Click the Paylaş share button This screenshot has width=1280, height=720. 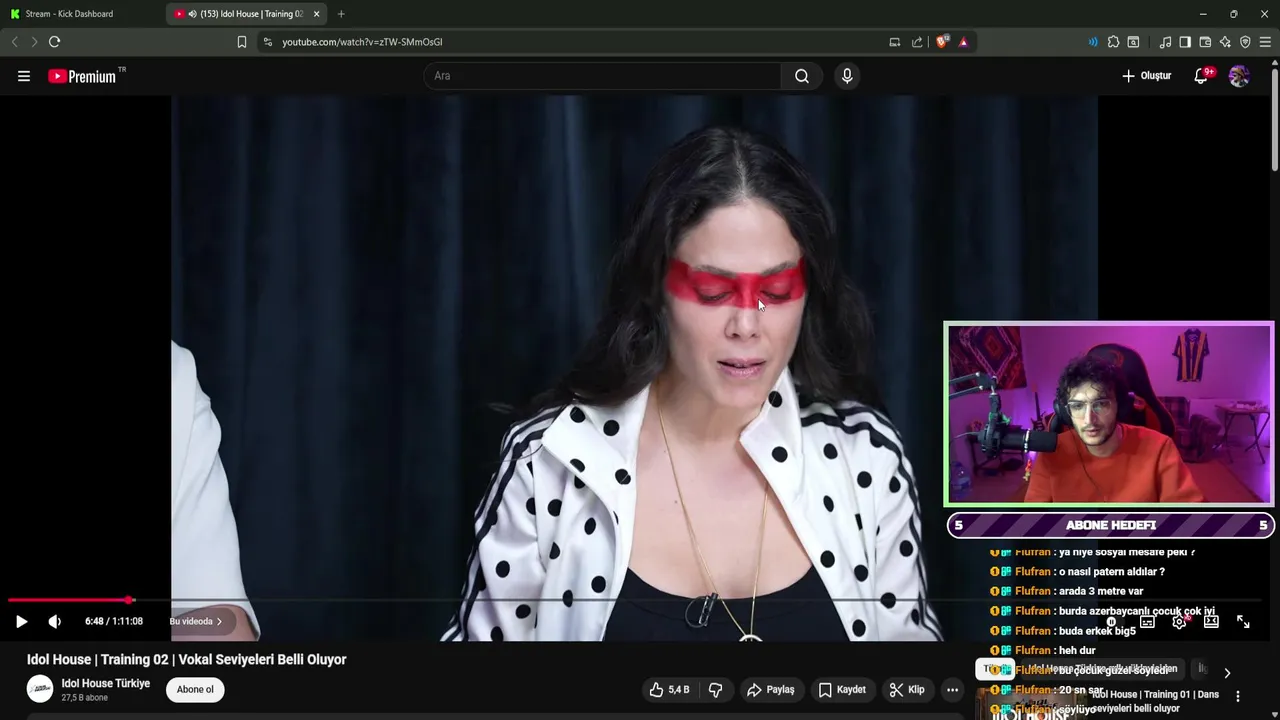point(770,690)
